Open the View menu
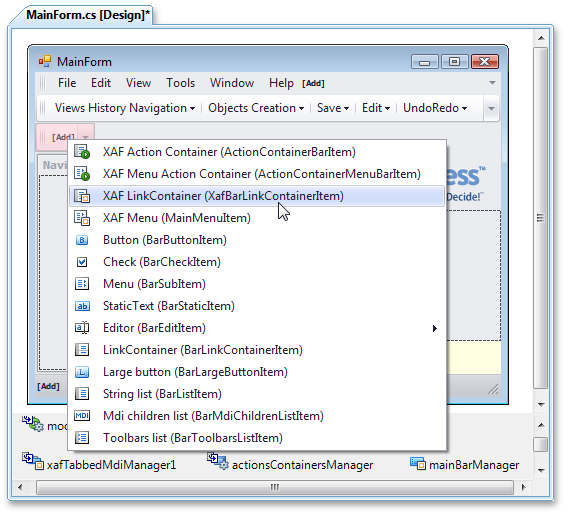567x516 pixels. coord(138,83)
